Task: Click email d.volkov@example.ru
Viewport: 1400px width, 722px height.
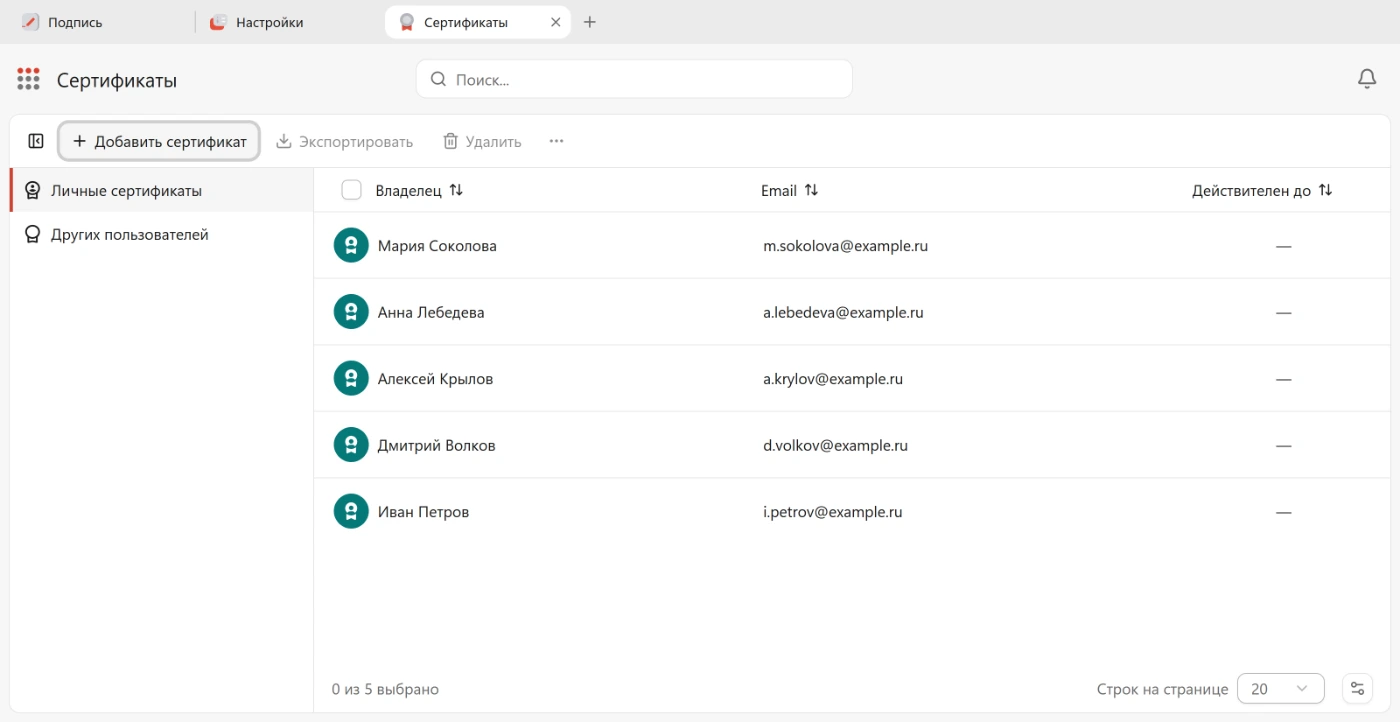Action: 835,445
